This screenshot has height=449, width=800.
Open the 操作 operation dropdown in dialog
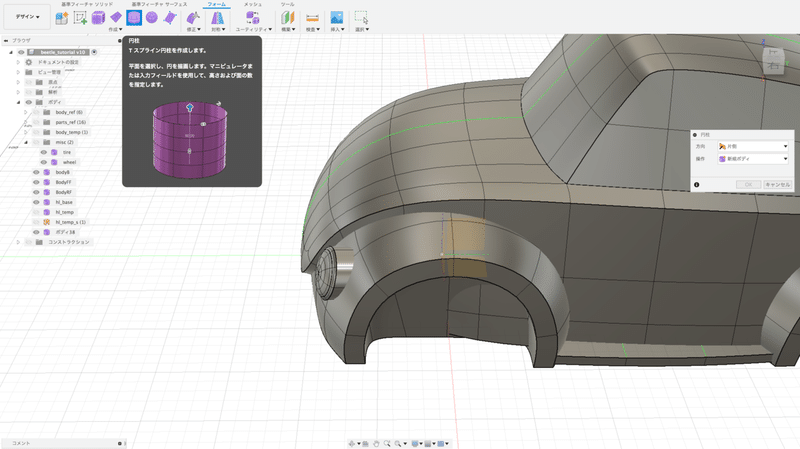753,158
